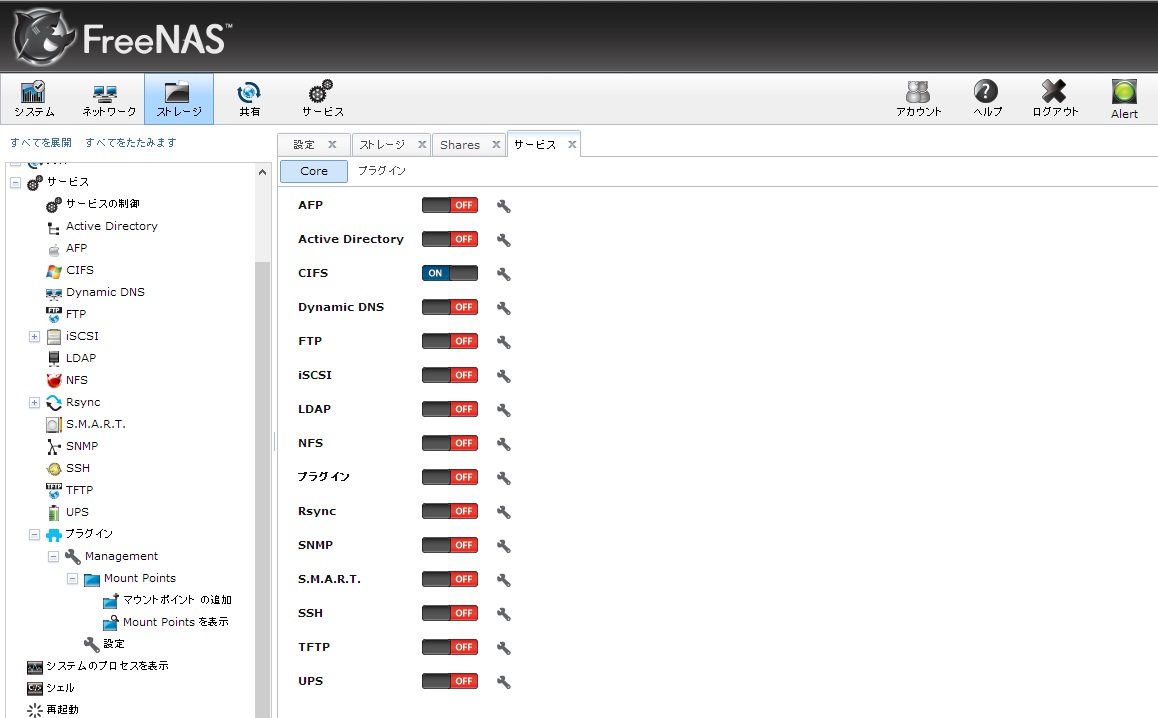Click すべてを展開 link
This screenshot has width=1158, height=718.
pos(41,143)
